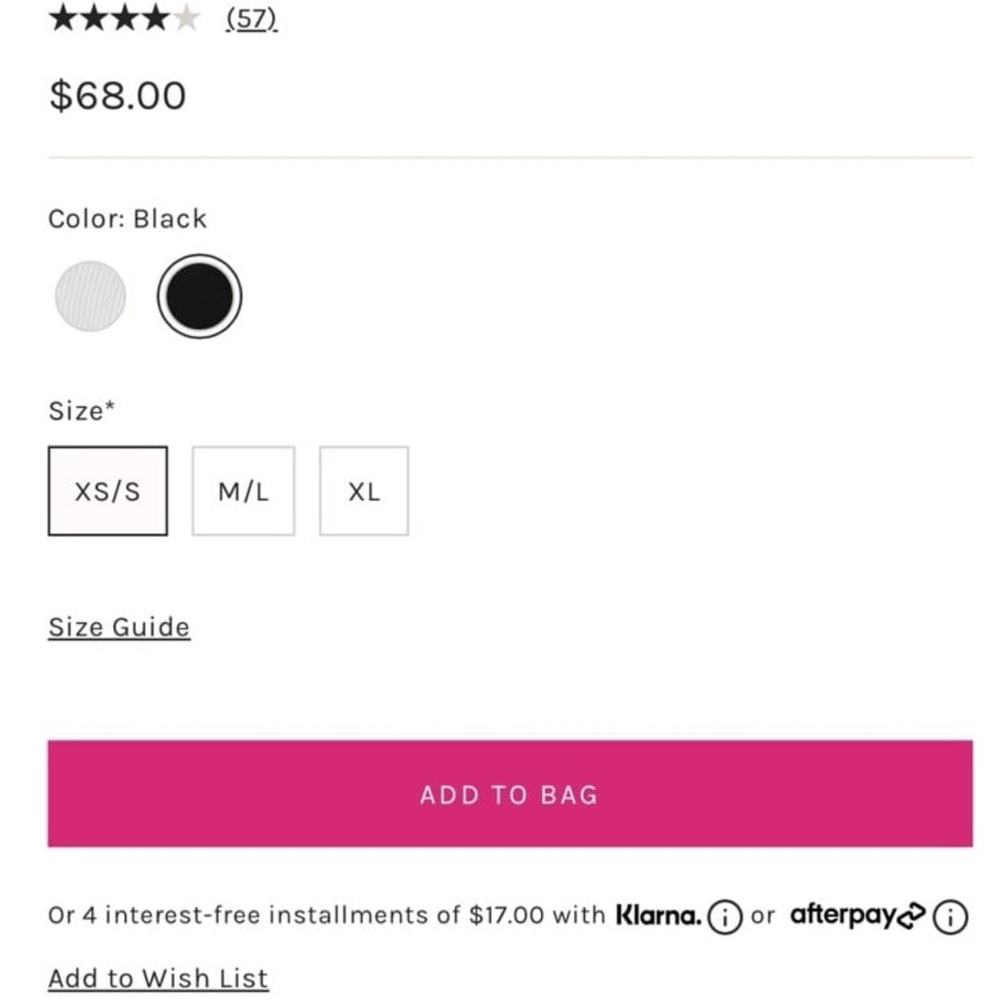Click the interest-free installments text
Viewport: 1000px width, 1000px height.
(x=327, y=915)
